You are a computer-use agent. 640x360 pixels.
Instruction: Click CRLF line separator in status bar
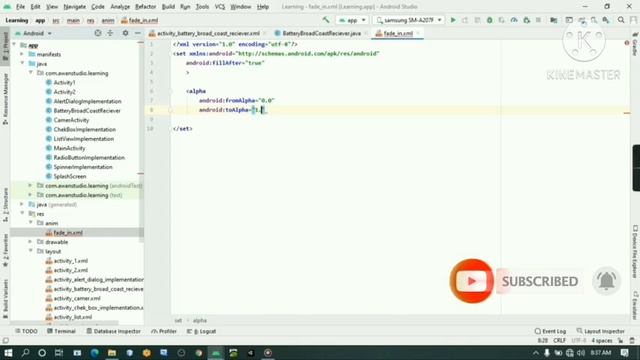(x=560, y=340)
